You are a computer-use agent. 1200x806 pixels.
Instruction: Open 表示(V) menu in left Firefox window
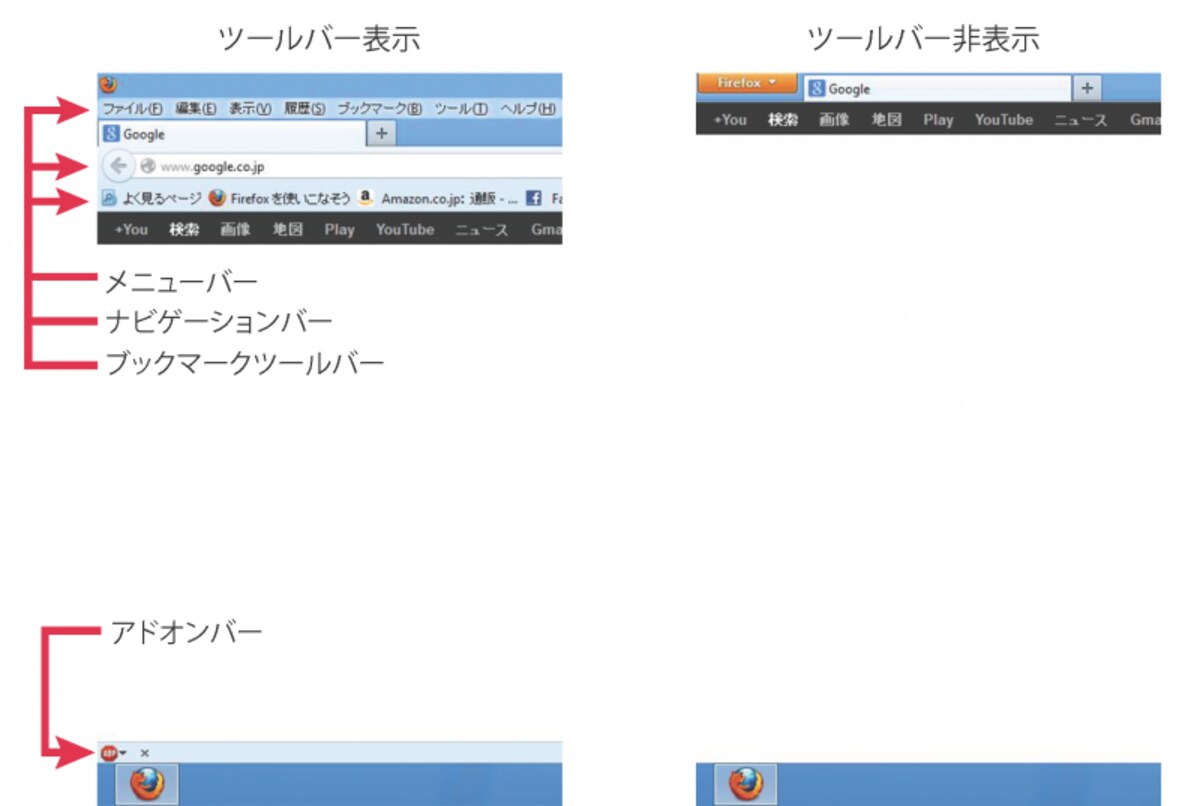[x=250, y=109]
